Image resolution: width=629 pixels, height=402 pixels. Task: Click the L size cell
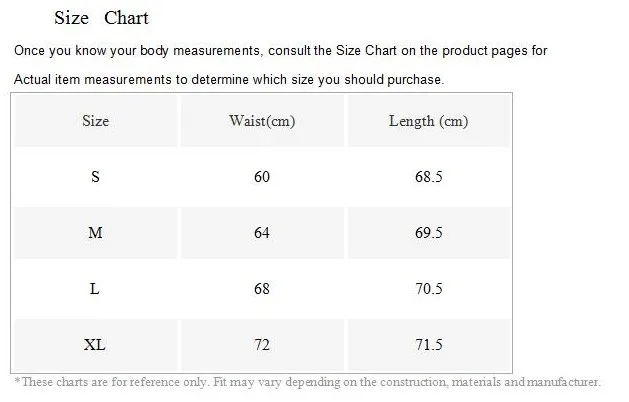(95, 288)
